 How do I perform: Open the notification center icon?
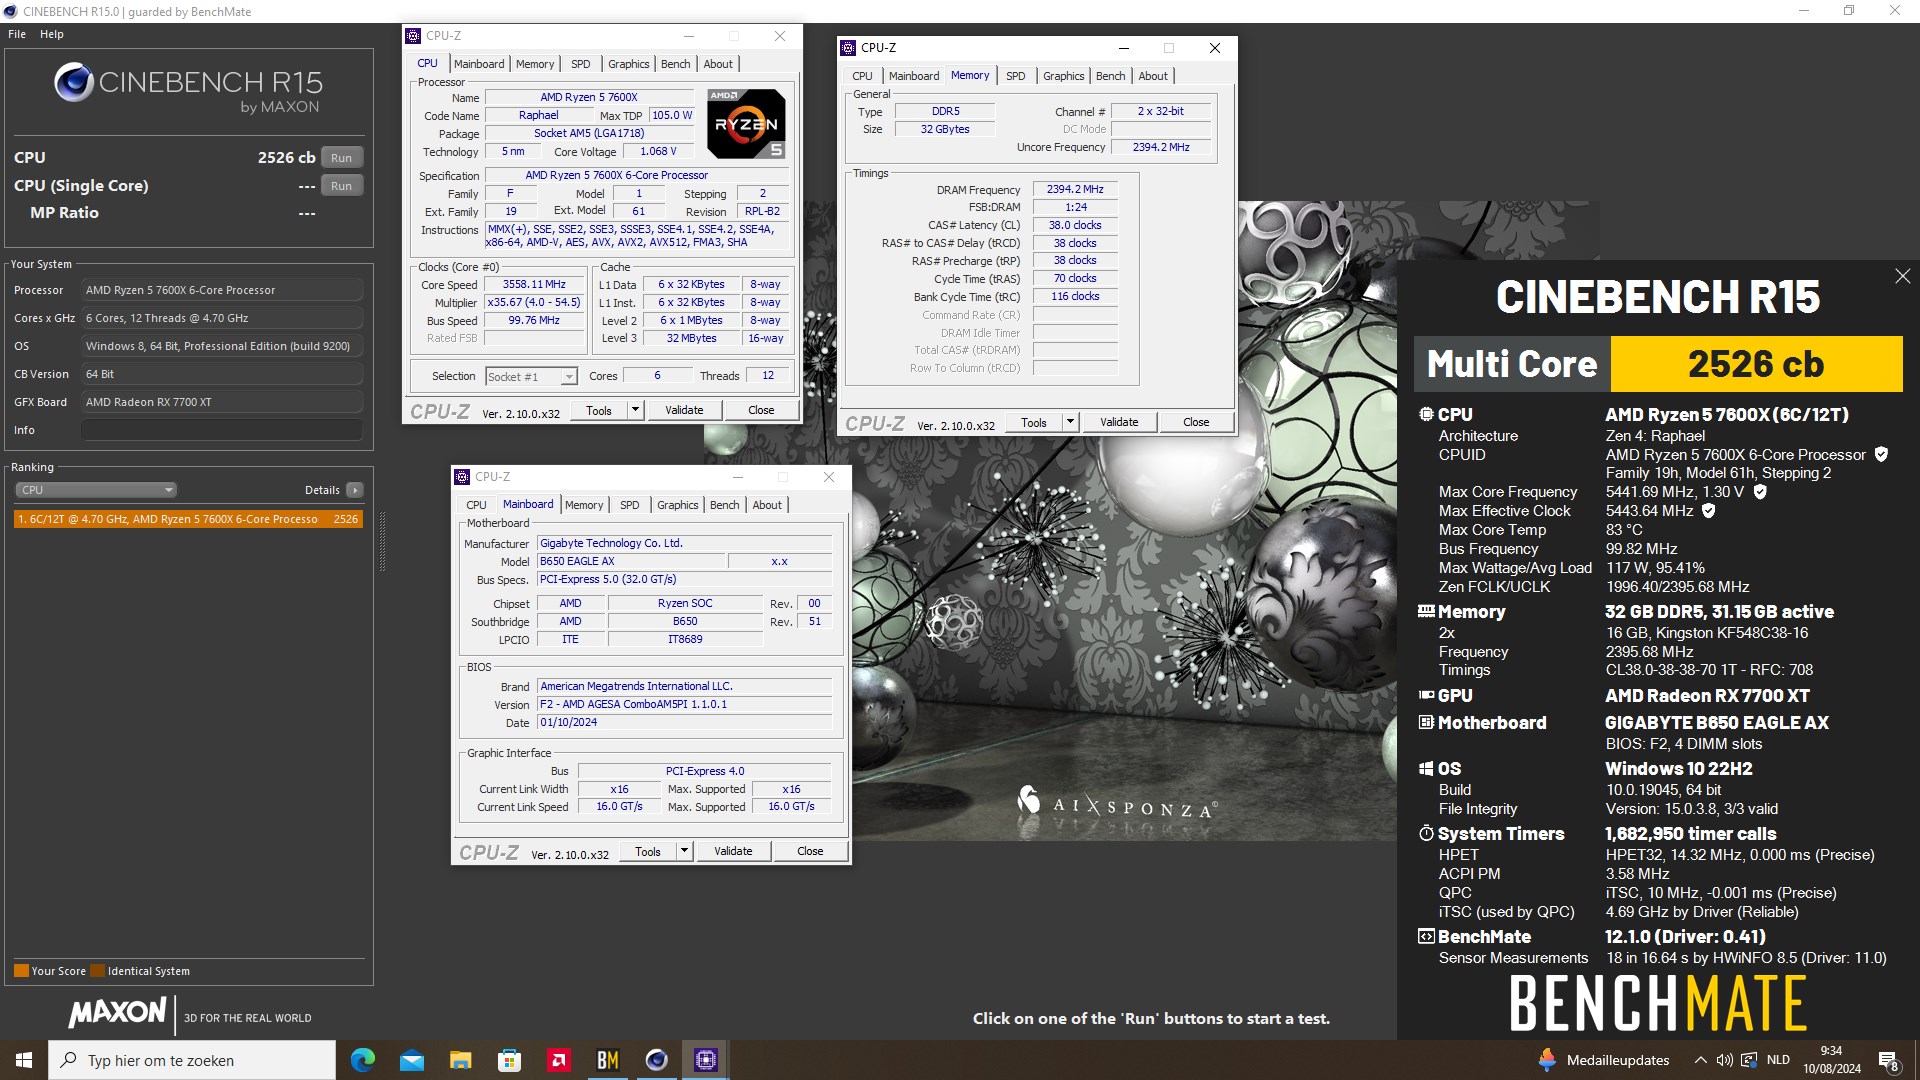tap(1888, 1060)
